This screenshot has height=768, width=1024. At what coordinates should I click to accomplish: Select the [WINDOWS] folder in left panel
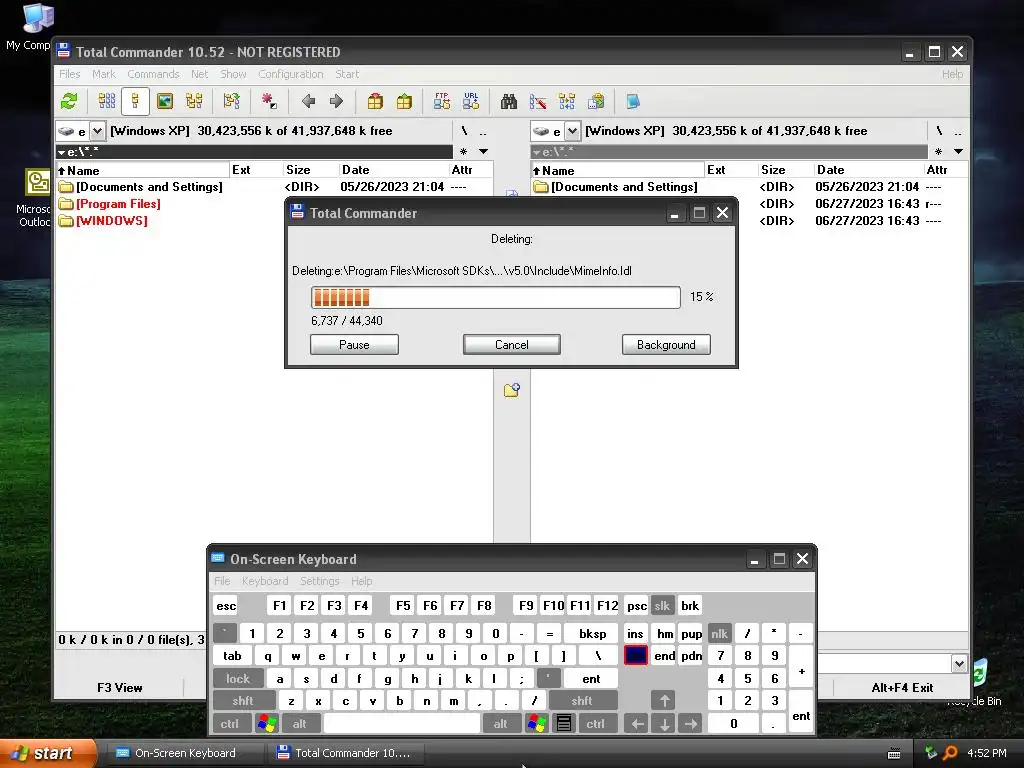(x=112, y=221)
